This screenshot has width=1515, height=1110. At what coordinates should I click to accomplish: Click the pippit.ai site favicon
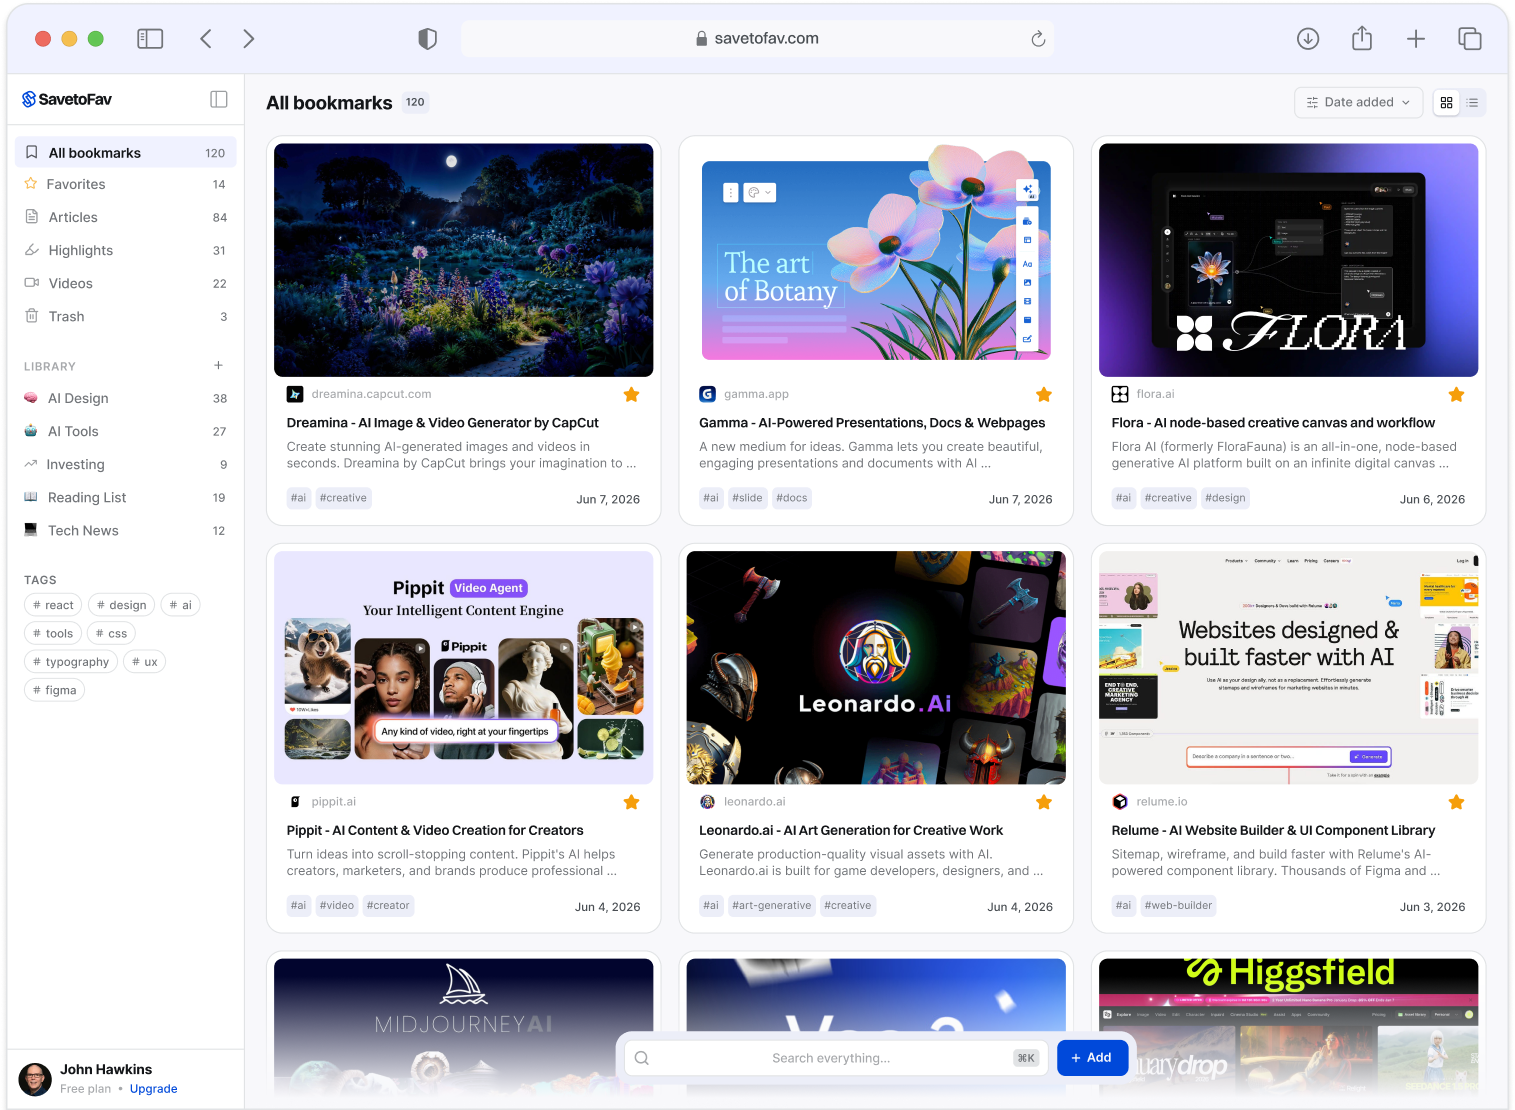[295, 802]
